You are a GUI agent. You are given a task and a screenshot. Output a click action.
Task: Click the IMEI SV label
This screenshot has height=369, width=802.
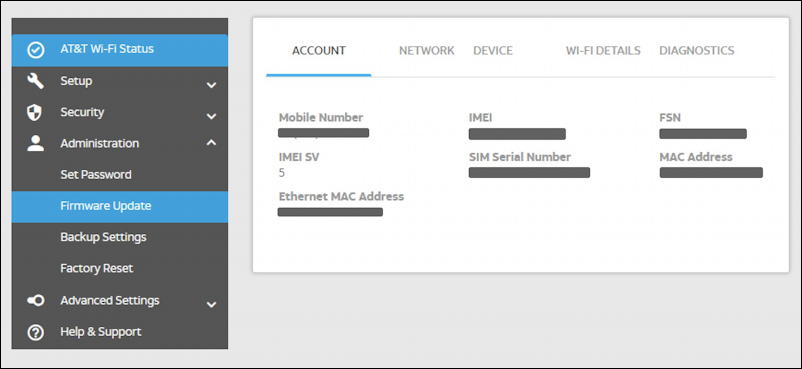pos(299,157)
